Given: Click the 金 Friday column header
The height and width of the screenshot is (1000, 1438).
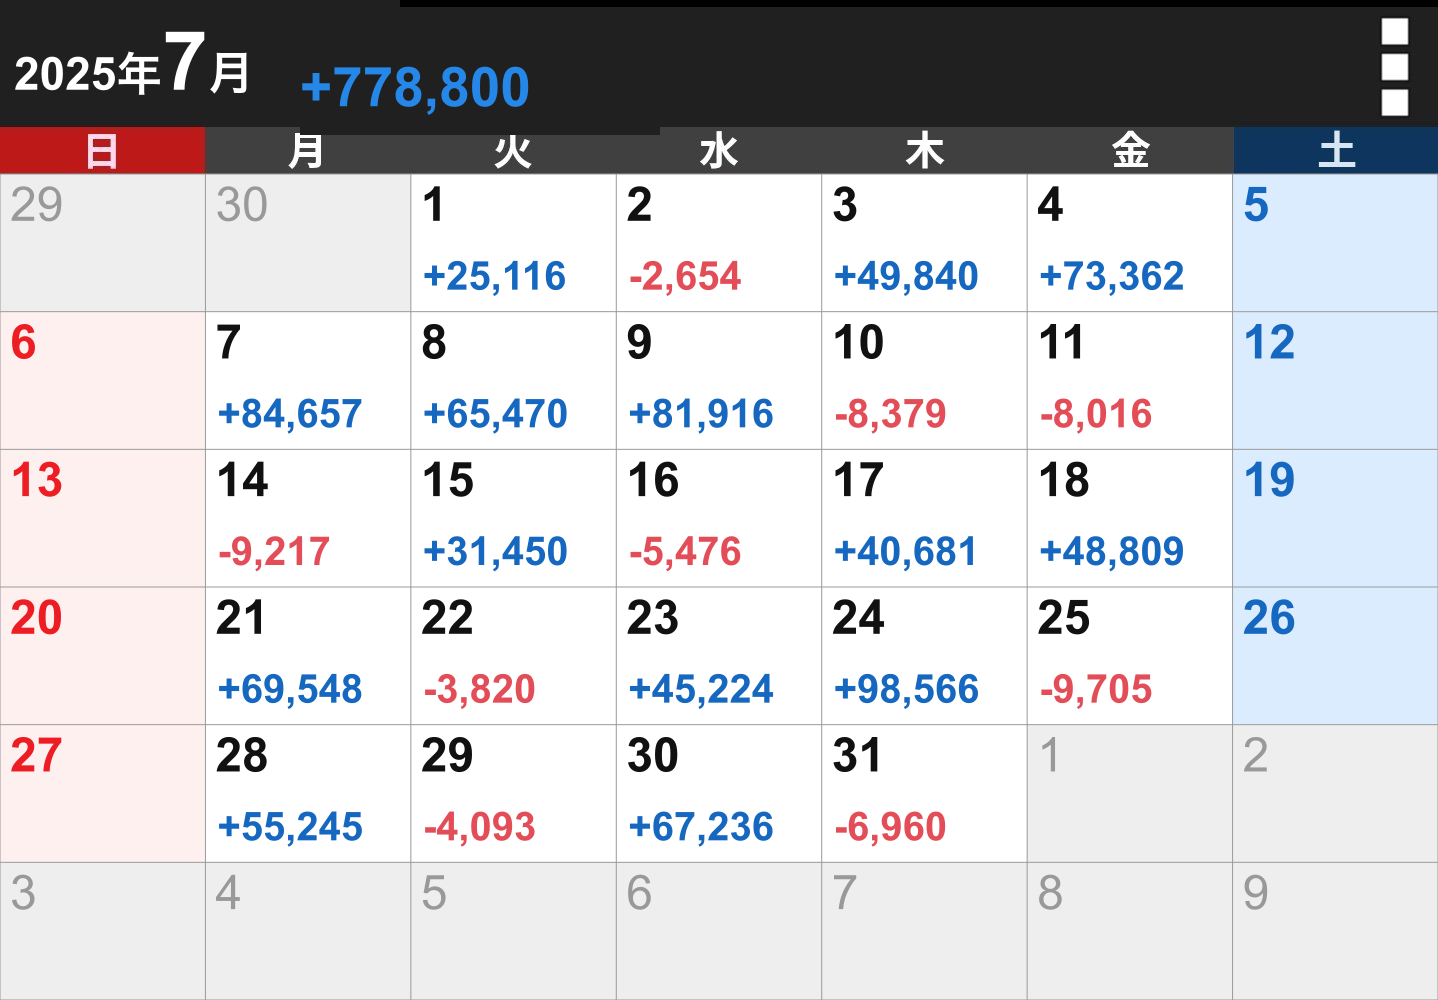Looking at the screenshot, I should [1130, 151].
